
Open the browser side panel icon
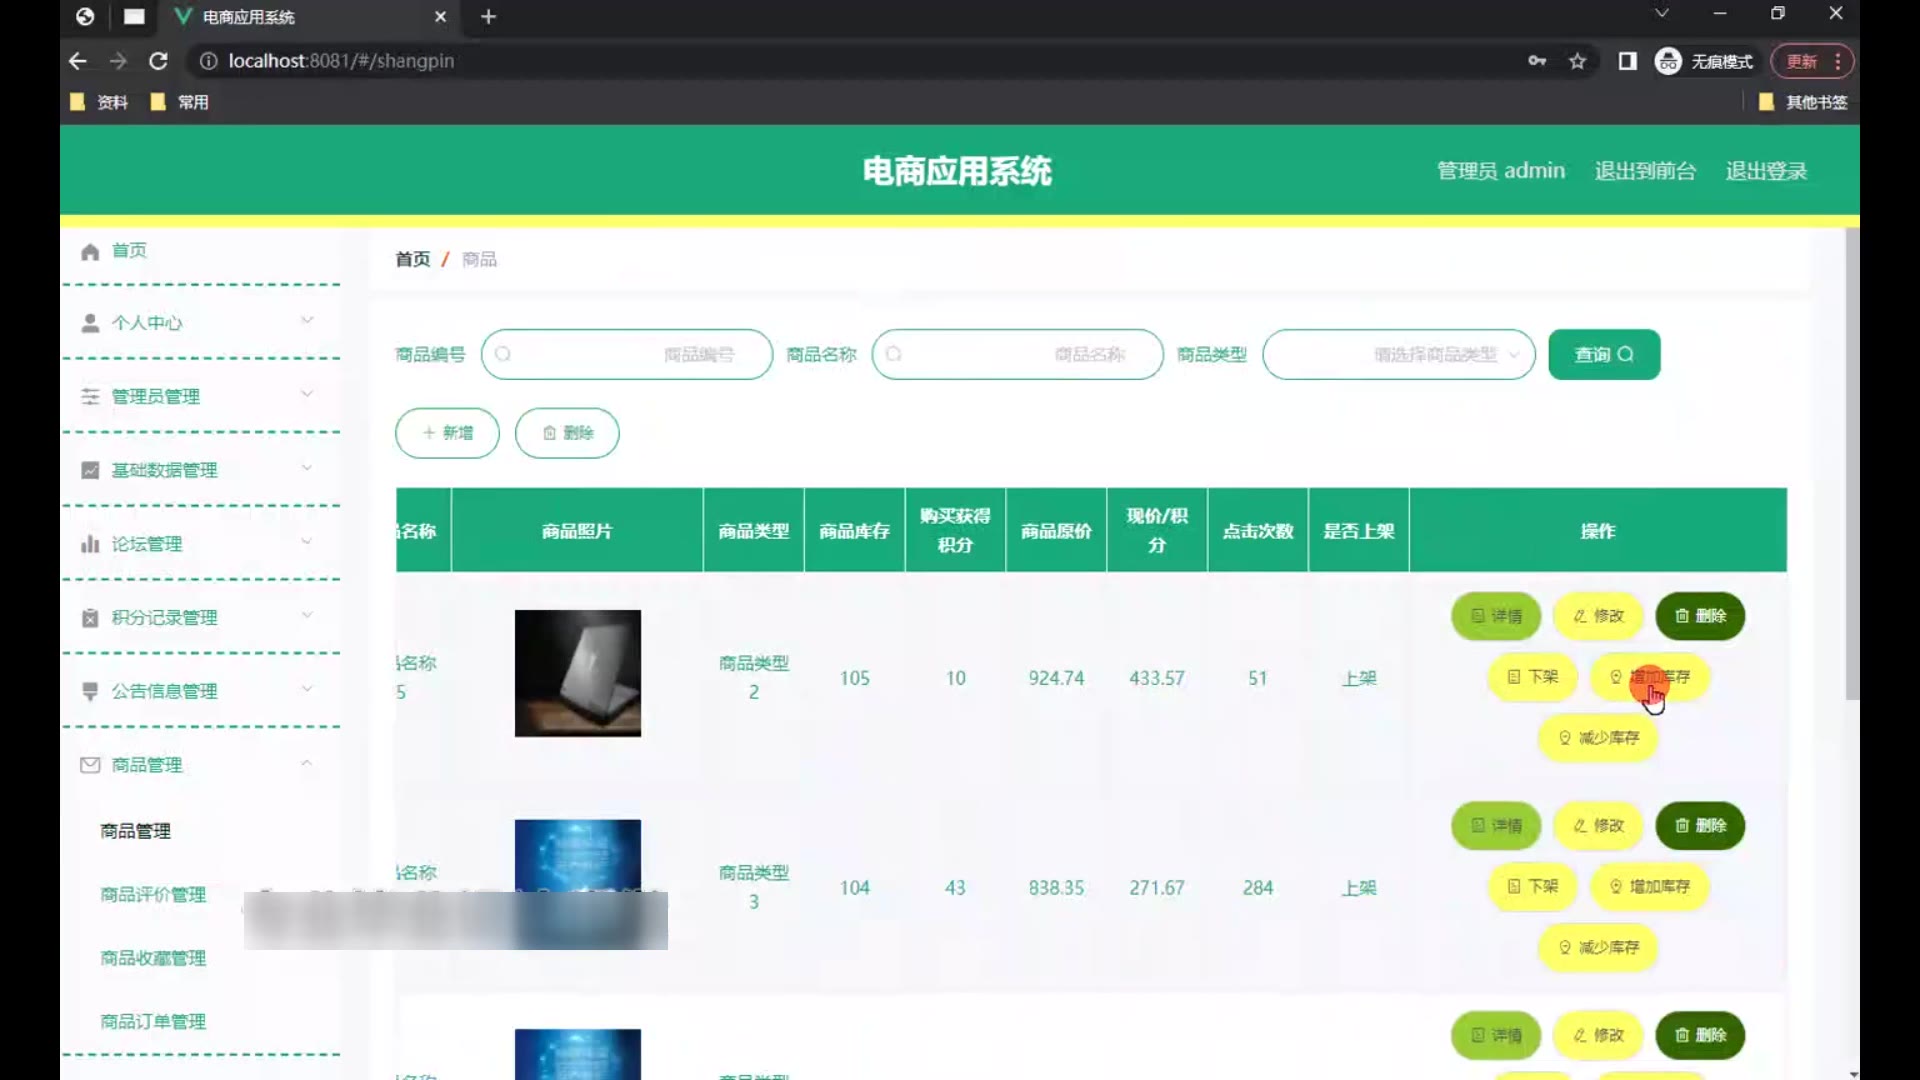pos(1627,62)
